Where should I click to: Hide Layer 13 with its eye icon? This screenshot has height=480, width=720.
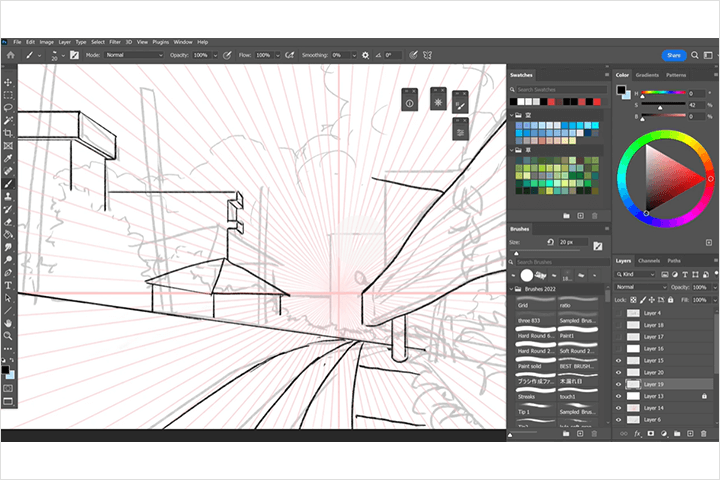click(x=619, y=396)
